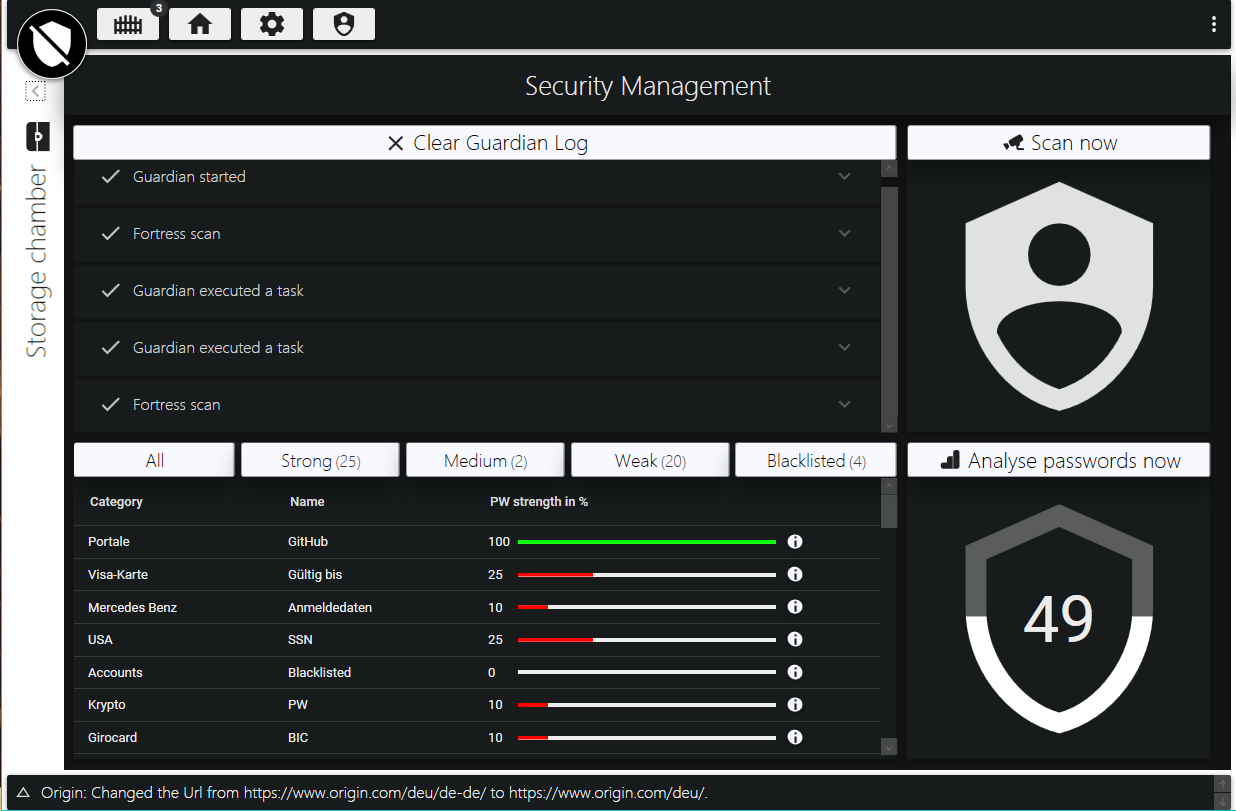Click the Scan now button
This screenshot has width=1236, height=811.
[x=1058, y=142]
